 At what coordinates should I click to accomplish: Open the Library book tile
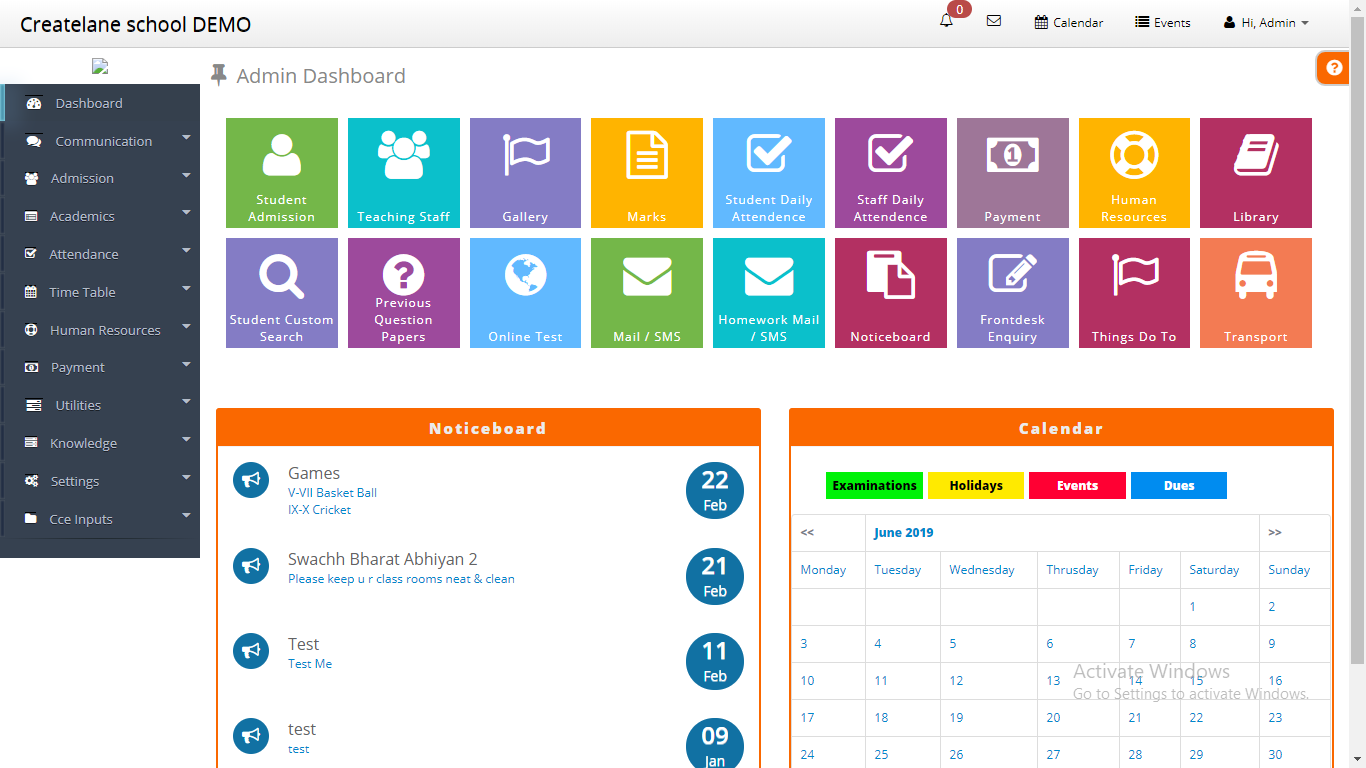tap(1255, 173)
